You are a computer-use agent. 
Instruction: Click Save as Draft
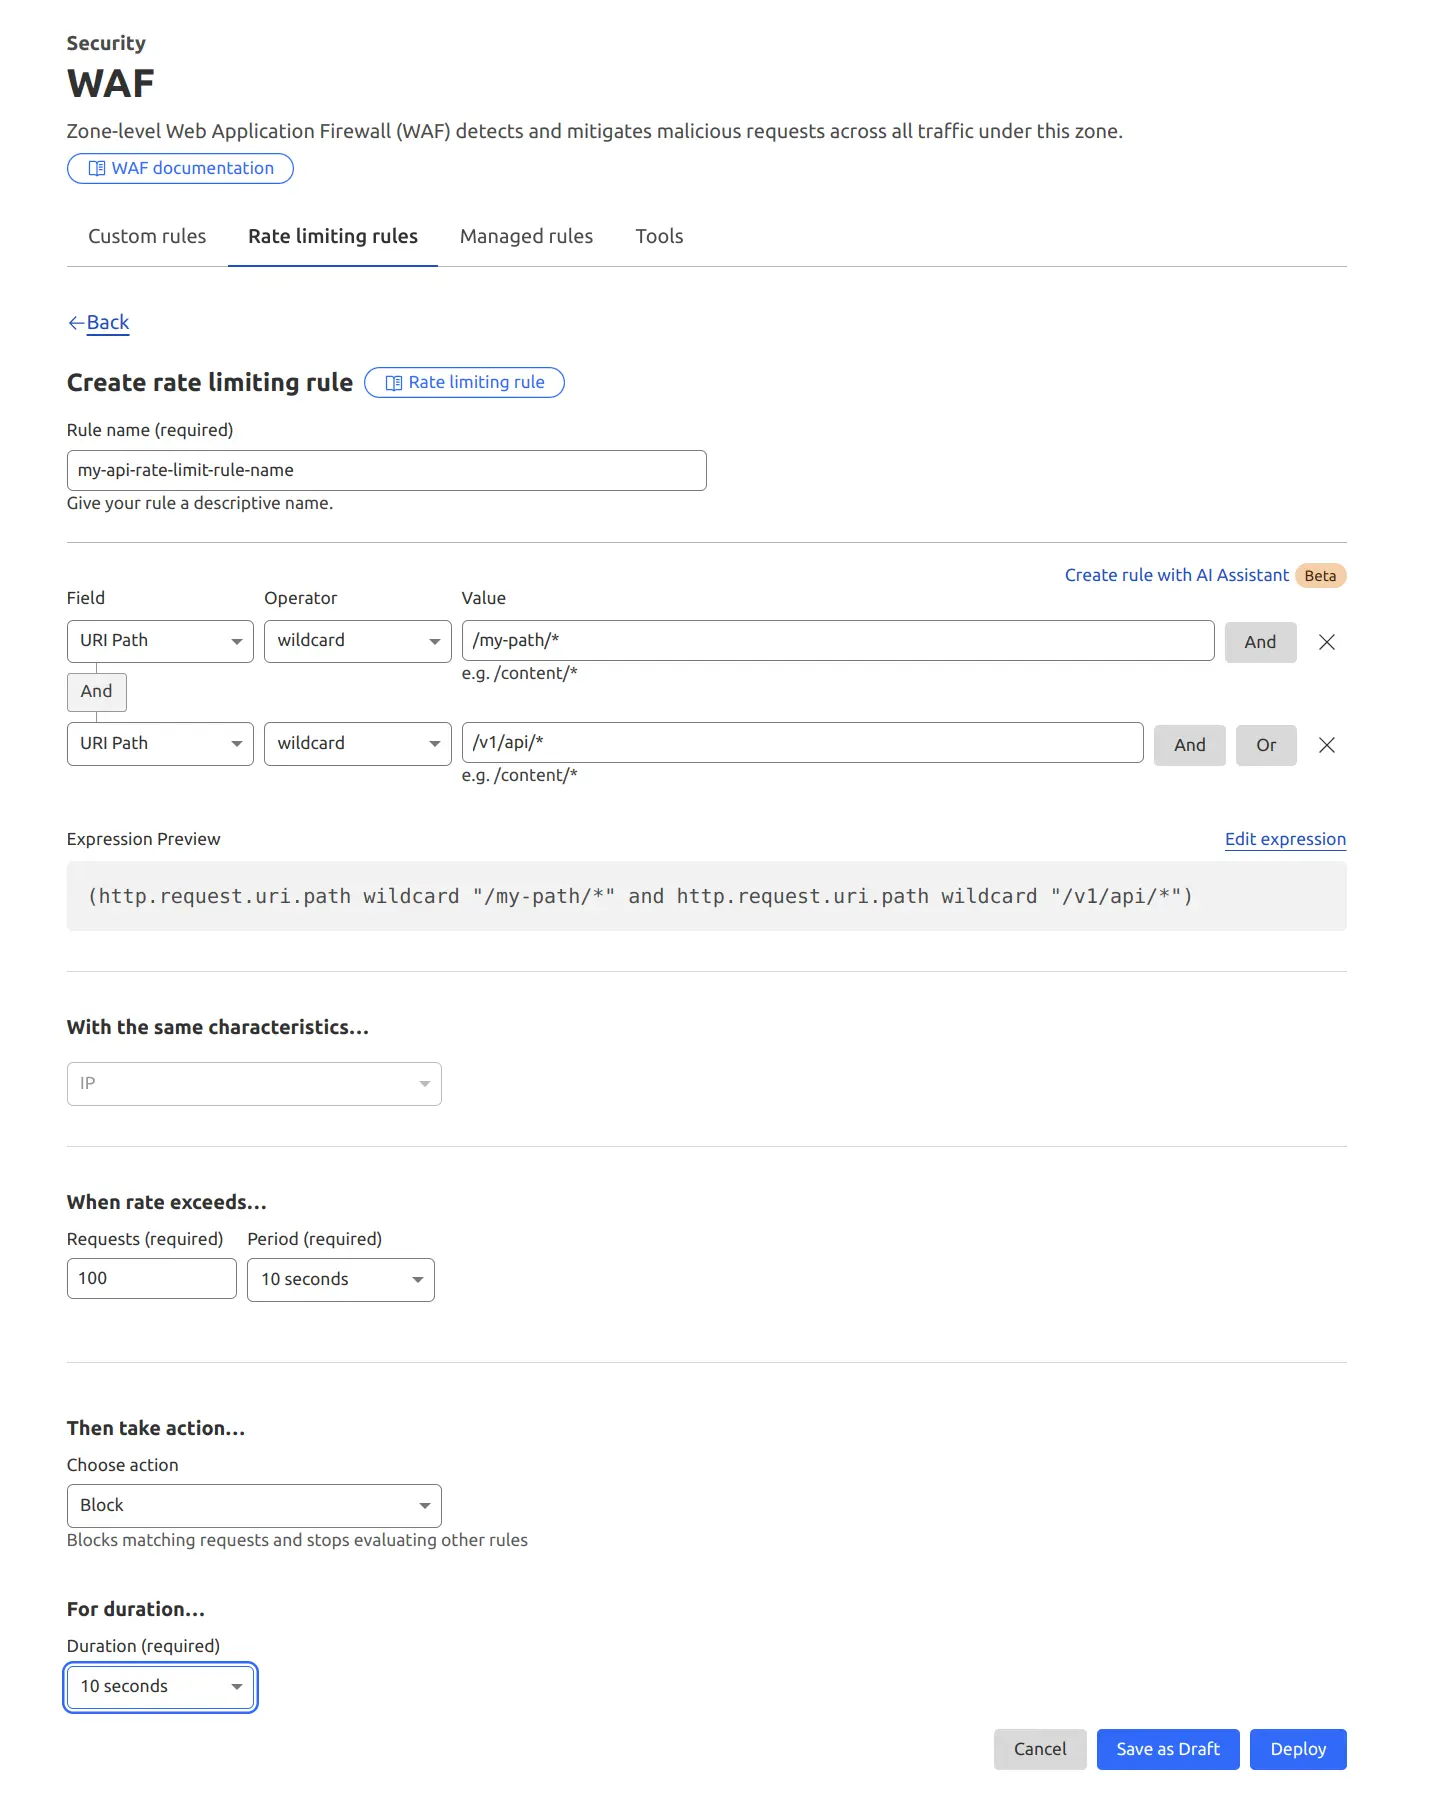pyautogui.click(x=1168, y=1749)
